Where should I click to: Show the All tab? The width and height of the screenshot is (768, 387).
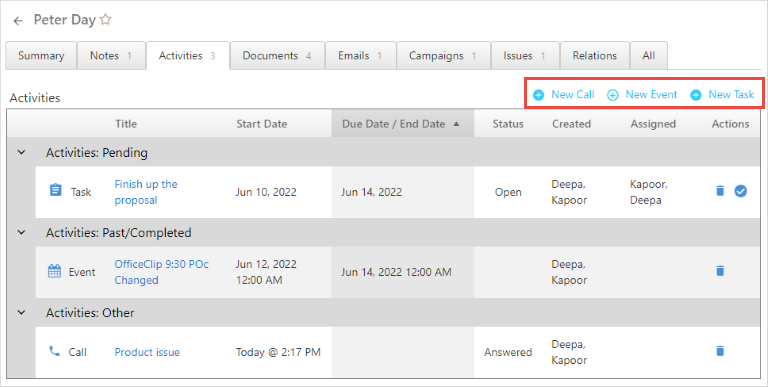648,56
